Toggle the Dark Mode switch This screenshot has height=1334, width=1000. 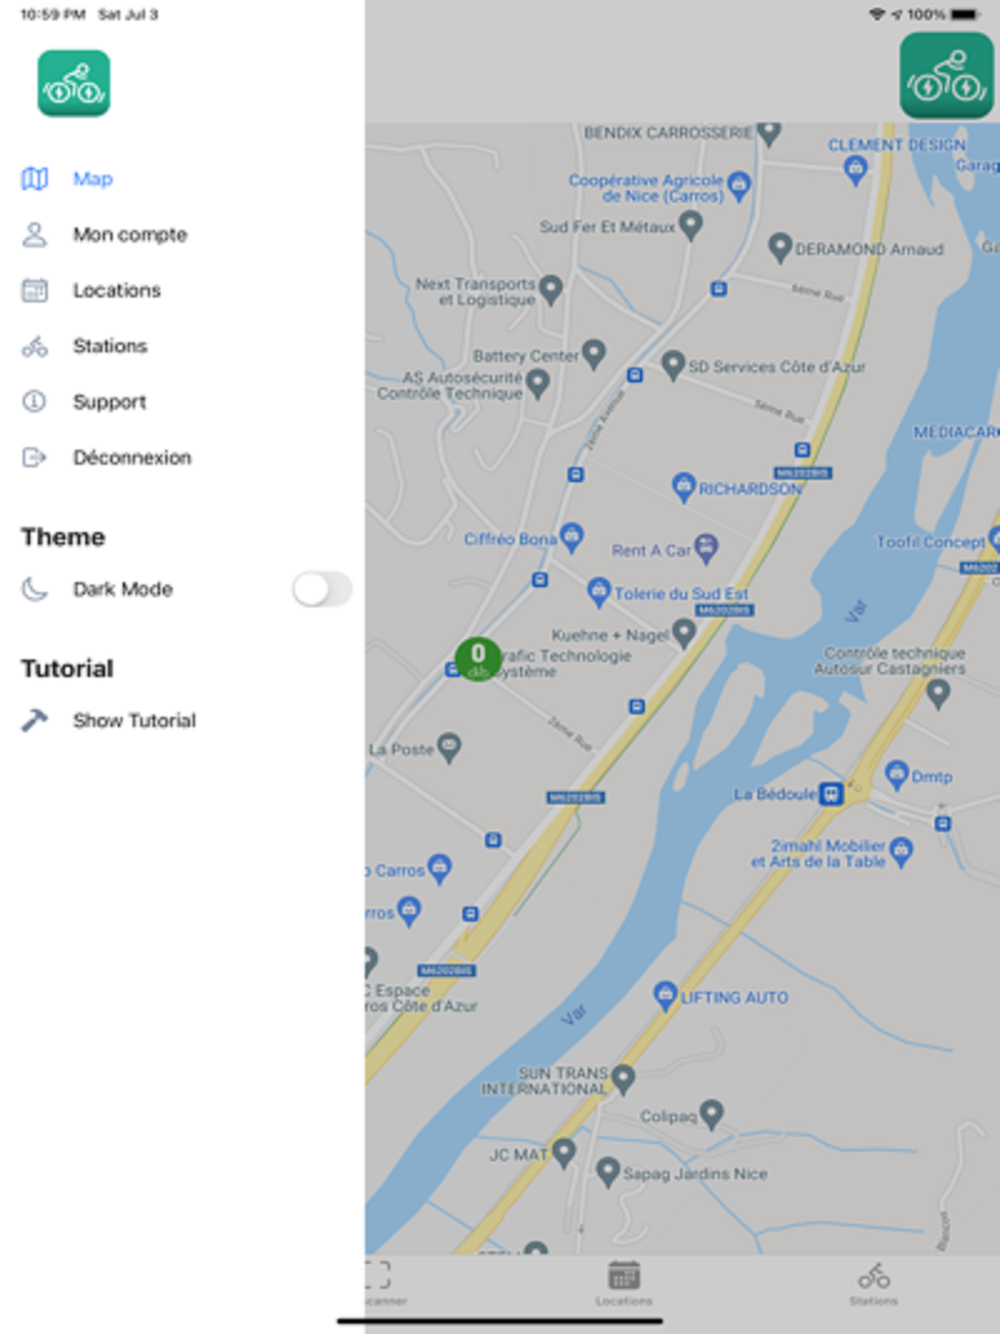(322, 589)
